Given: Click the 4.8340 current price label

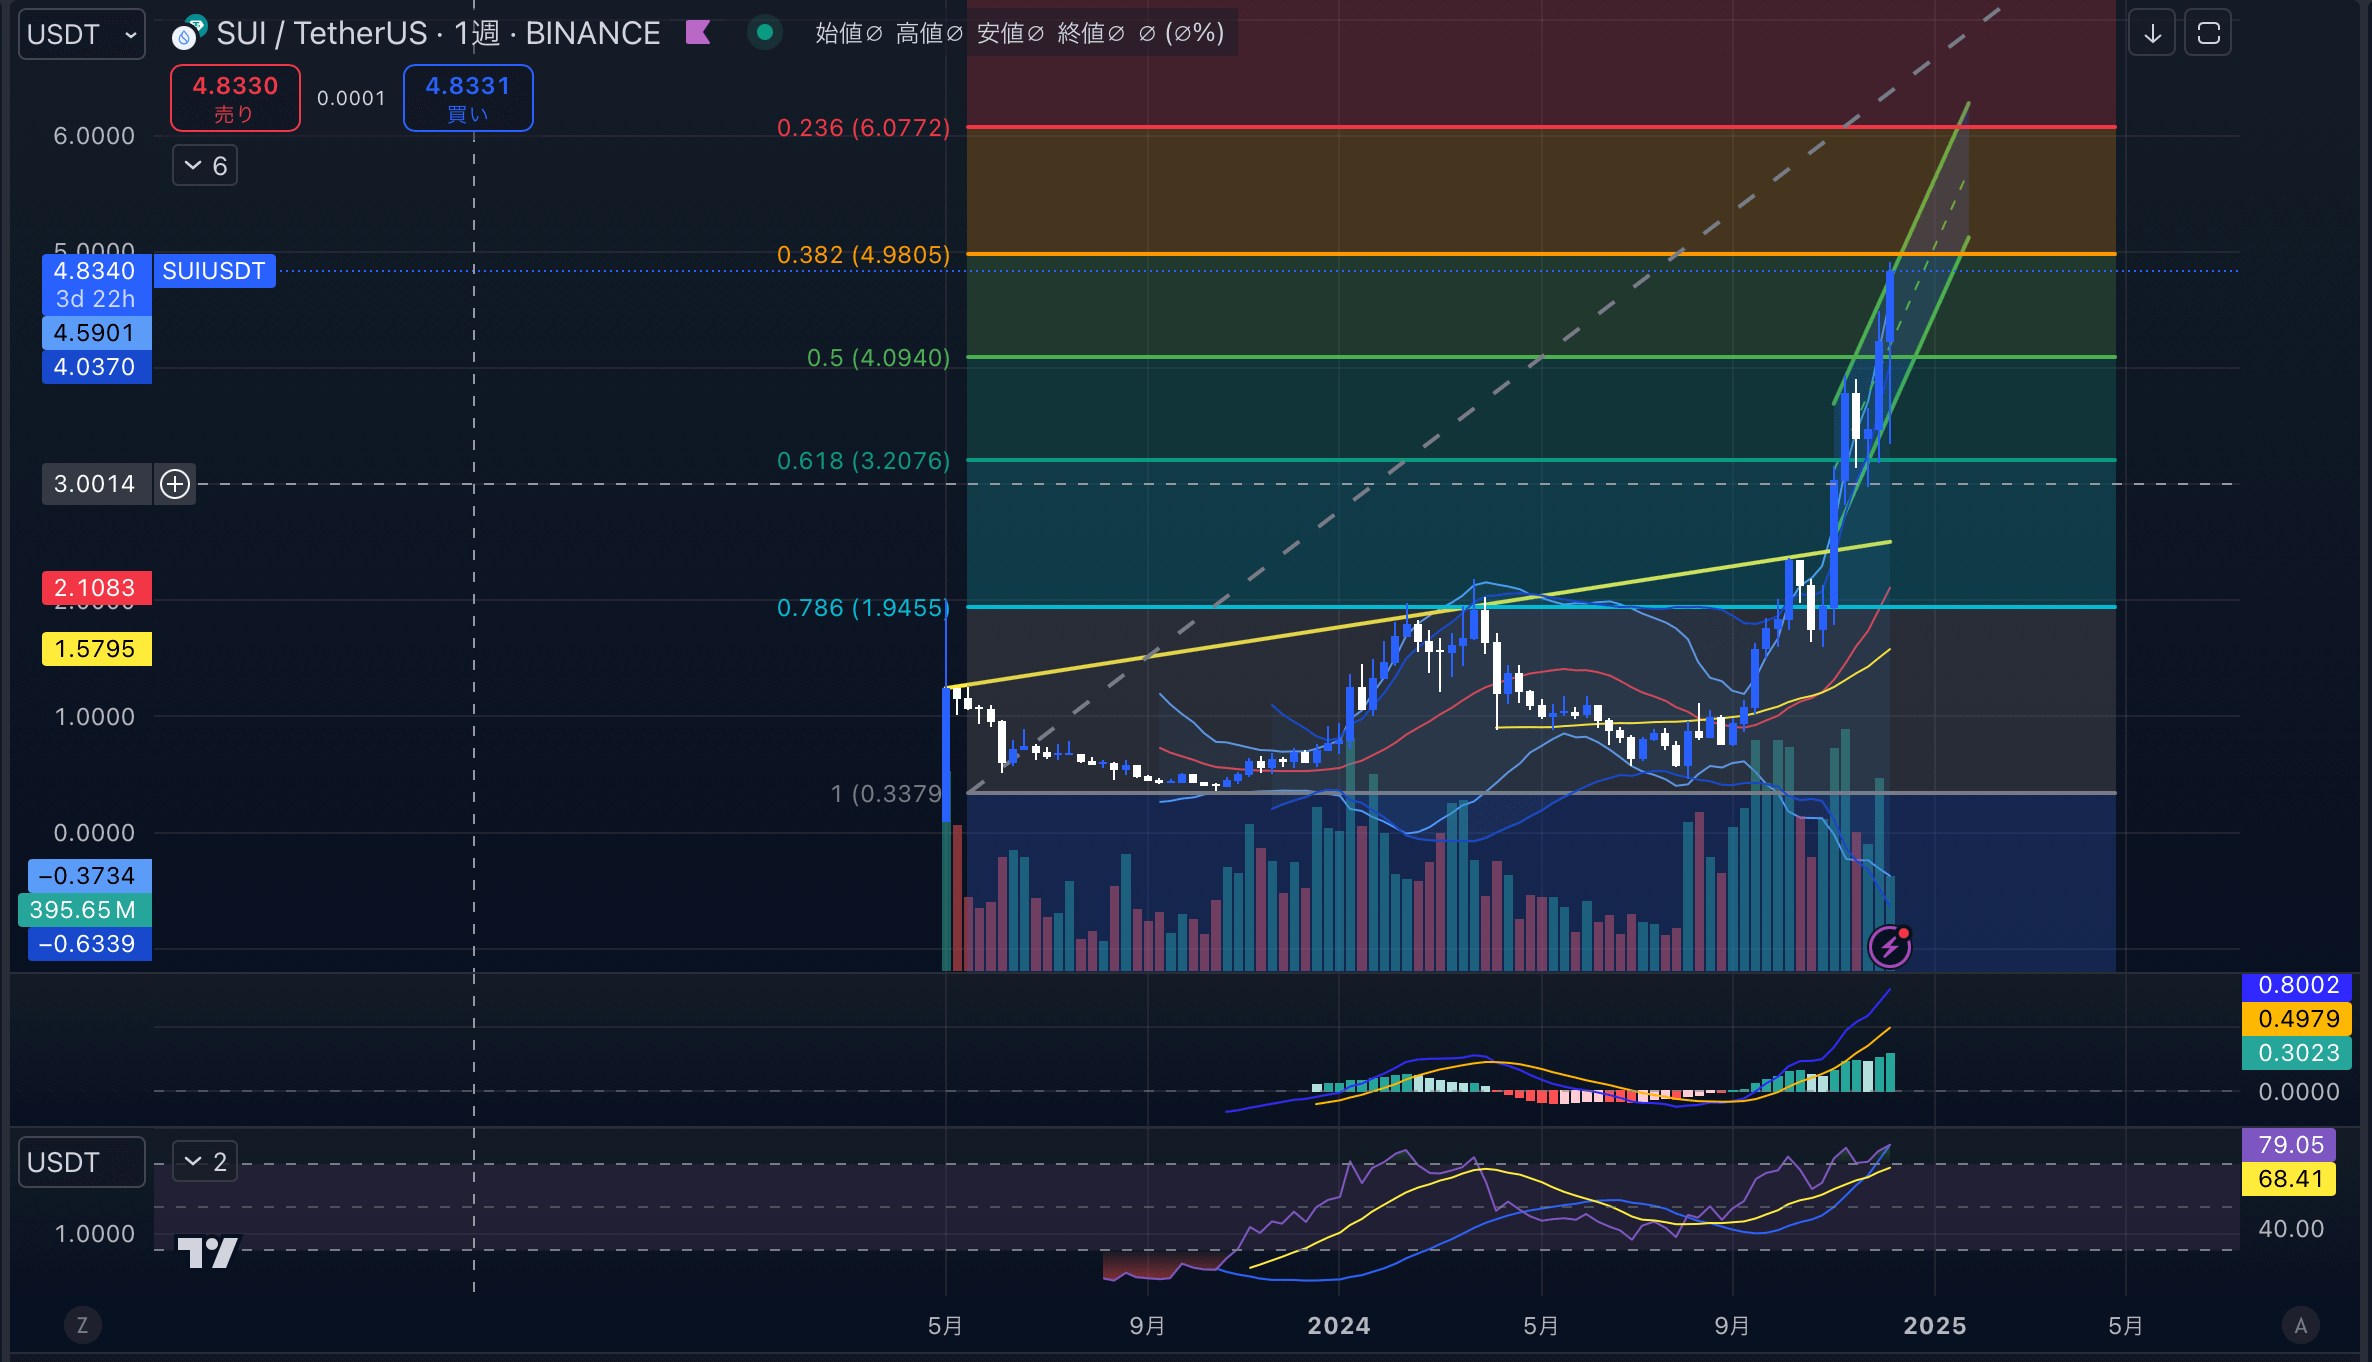Looking at the screenshot, I should (x=94, y=271).
